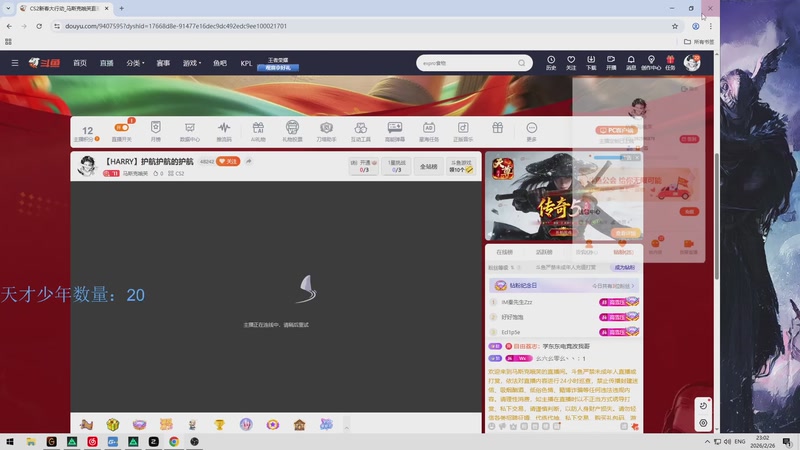Open the 任务 gift task icon
The width and height of the screenshot is (800, 450).
coord(670,63)
